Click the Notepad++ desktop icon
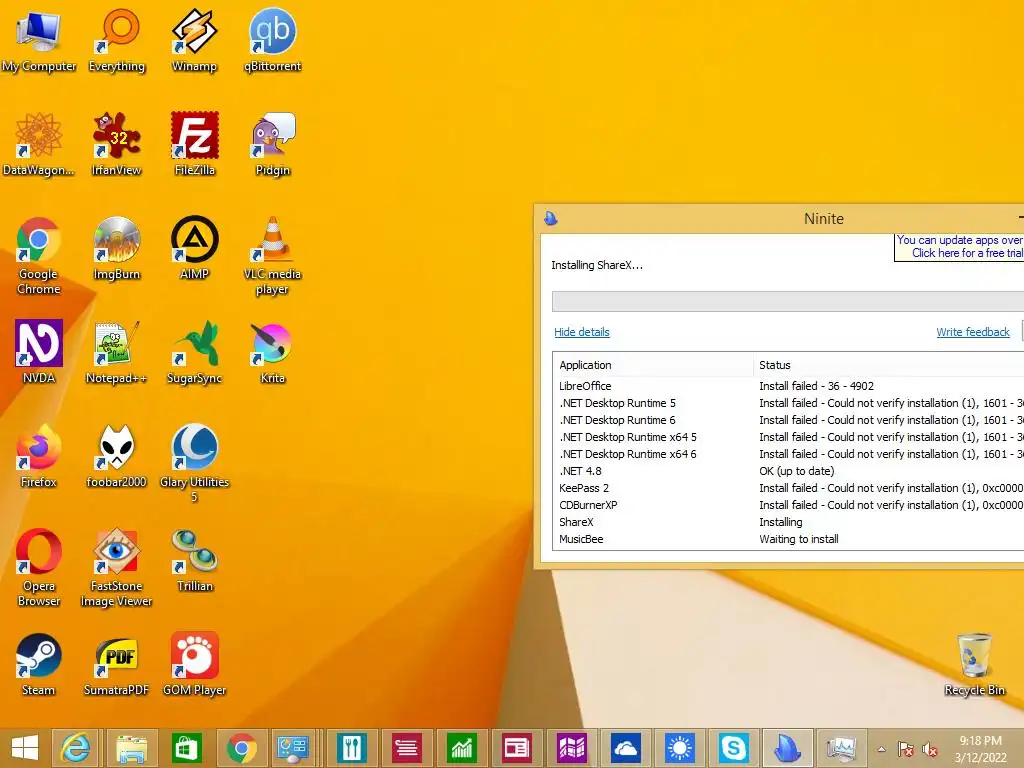The height and width of the screenshot is (768, 1024). pyautogui.click(x=117, y=352)
